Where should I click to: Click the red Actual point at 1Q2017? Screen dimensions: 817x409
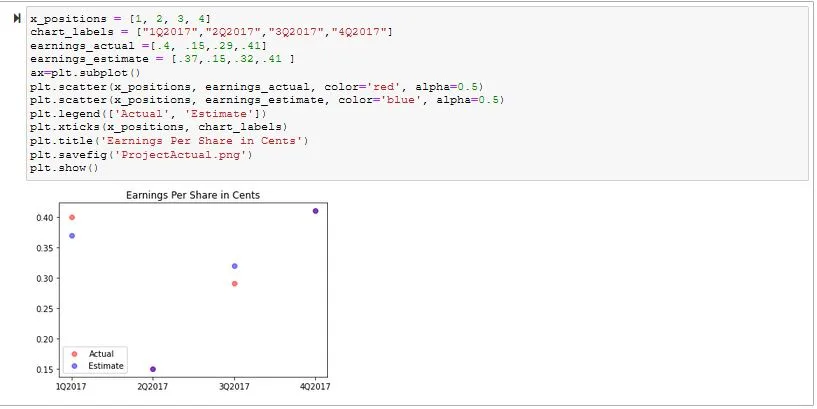click(72, 217)
